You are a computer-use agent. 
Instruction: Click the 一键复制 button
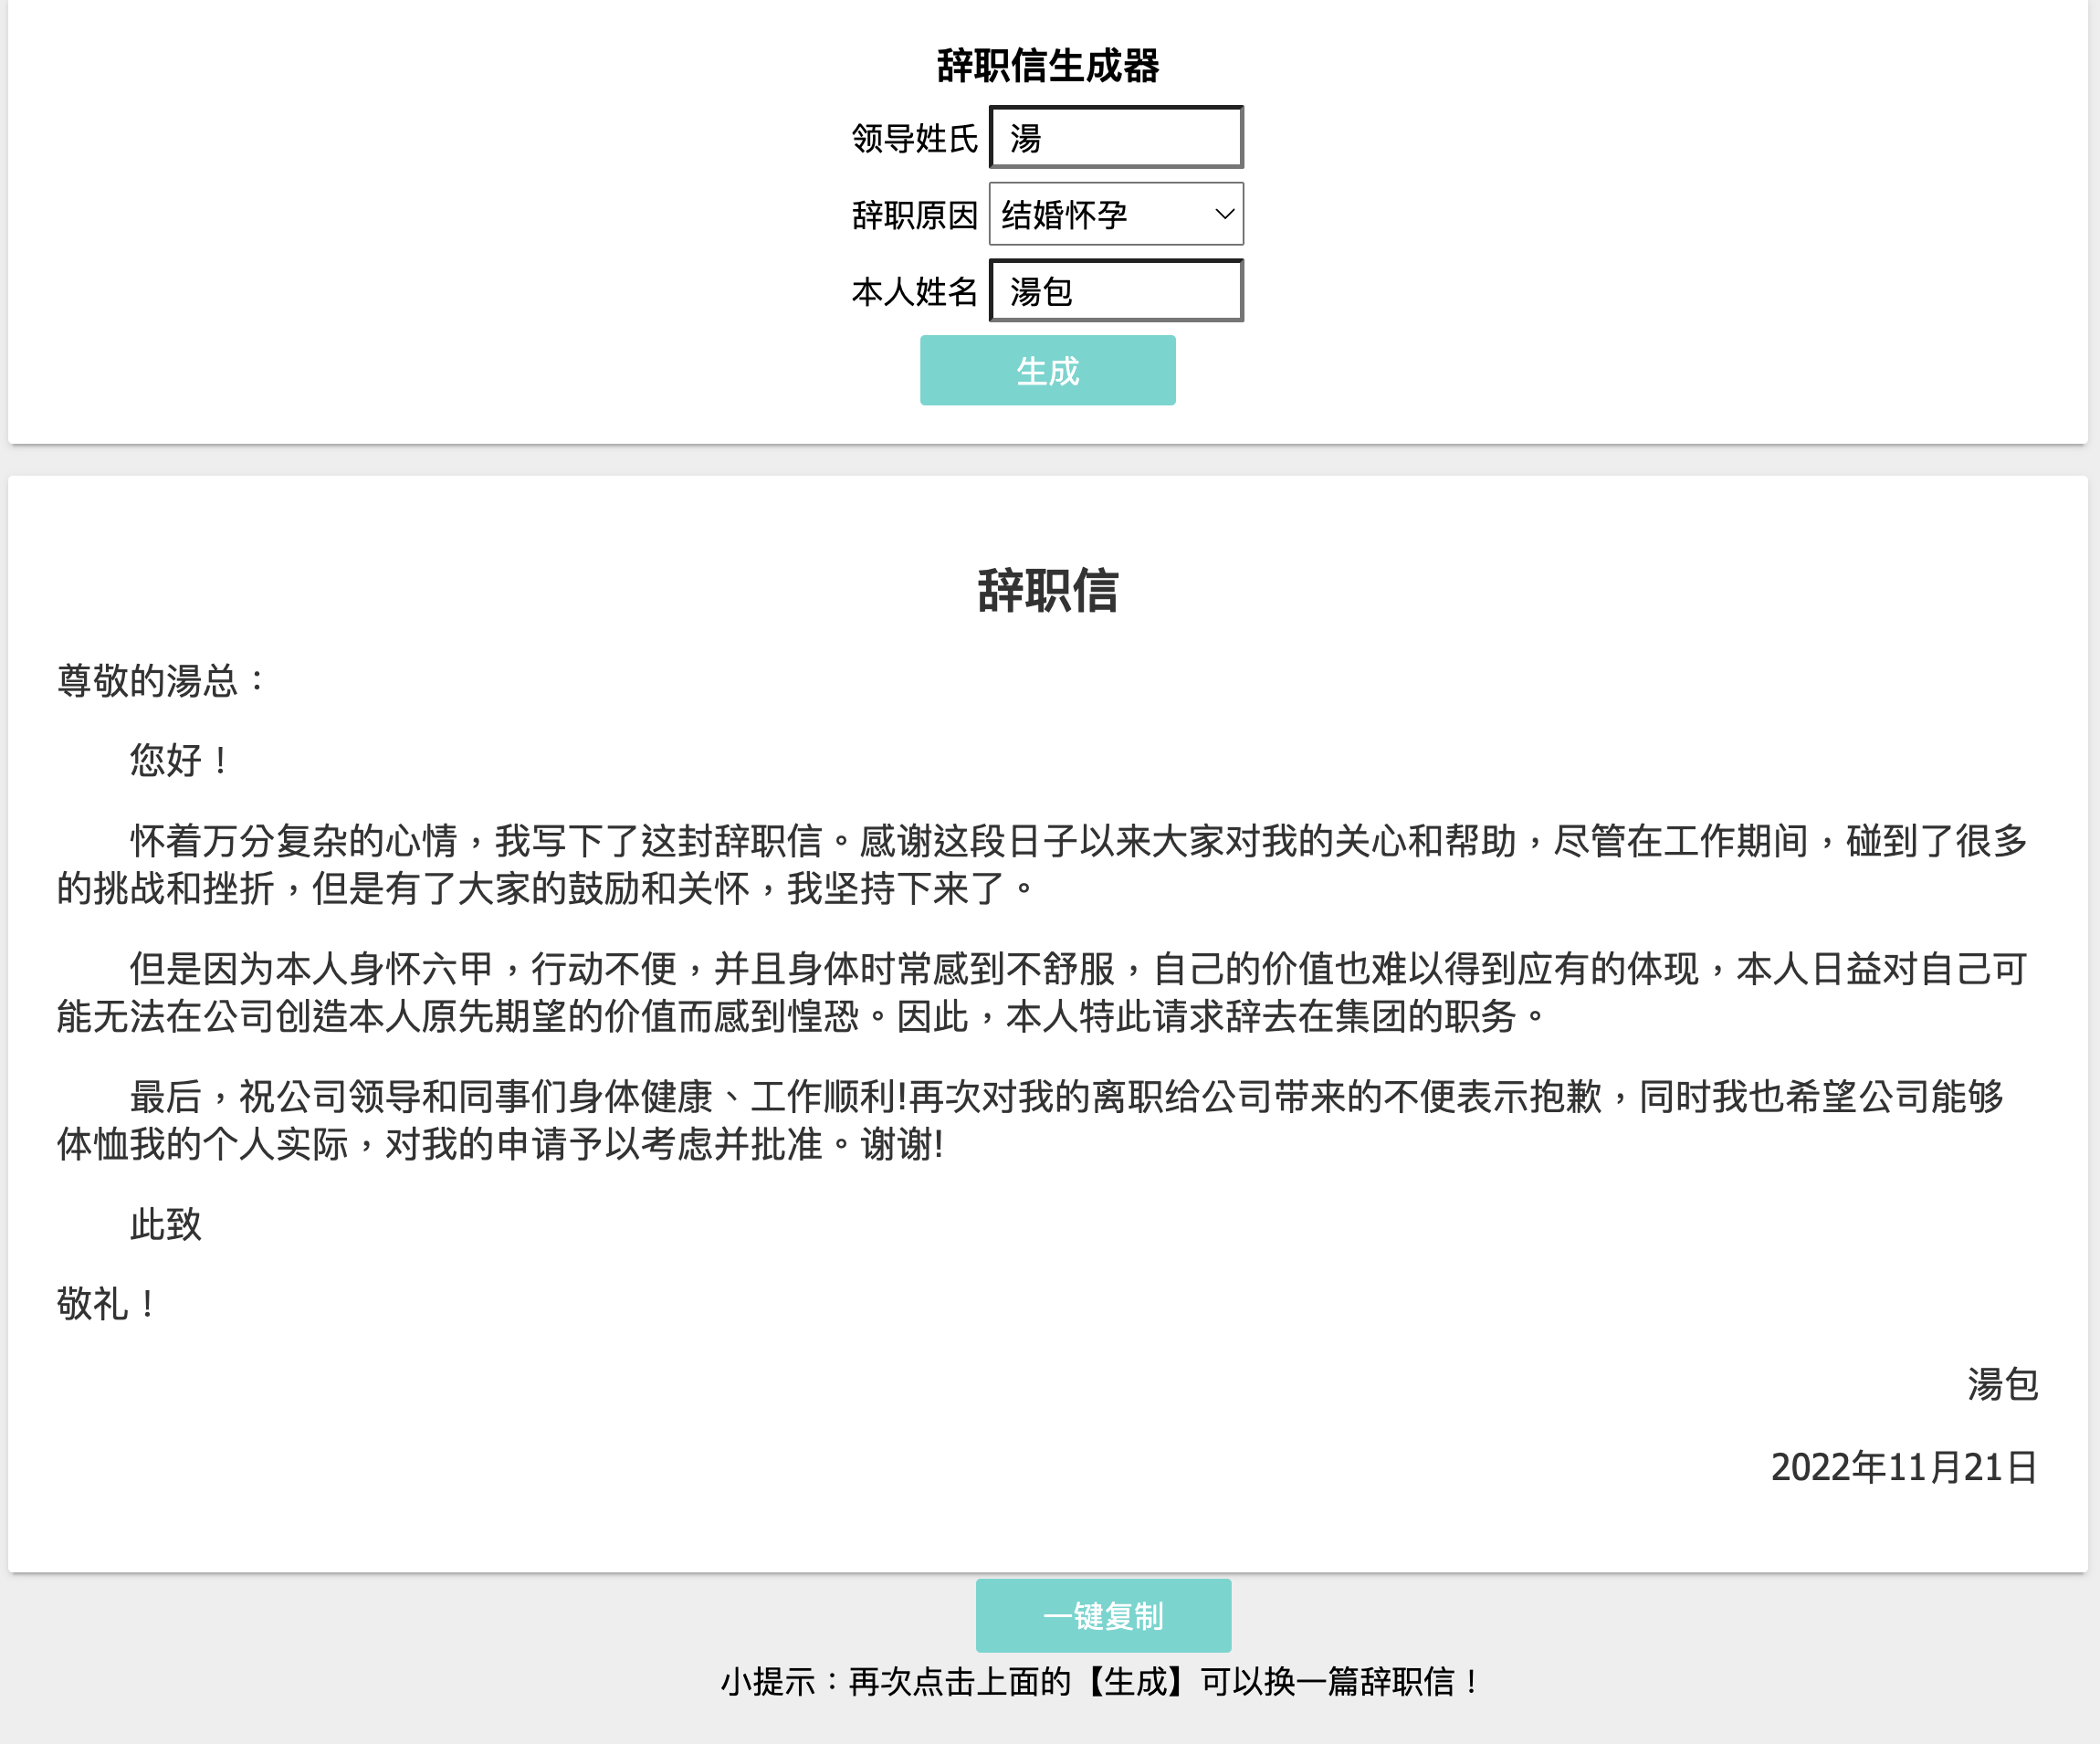(x=1103, y=1615)
